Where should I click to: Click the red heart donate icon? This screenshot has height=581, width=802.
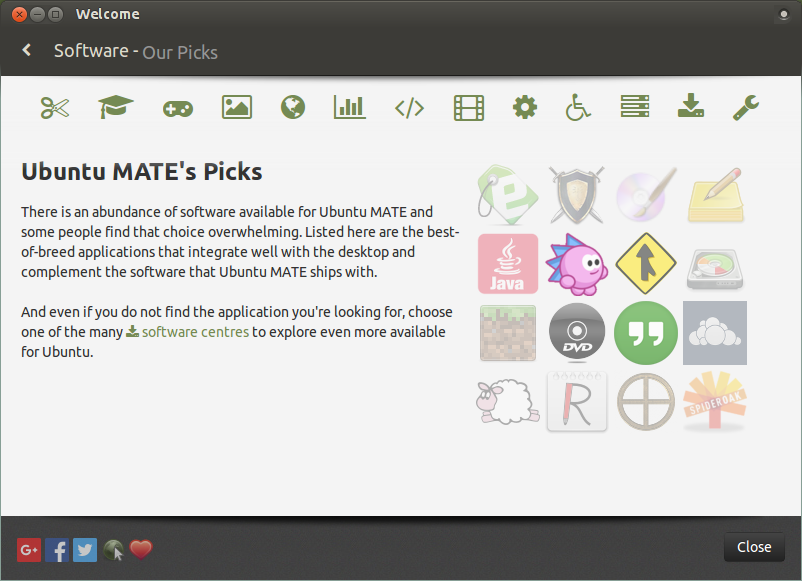(x=141, y=550)
